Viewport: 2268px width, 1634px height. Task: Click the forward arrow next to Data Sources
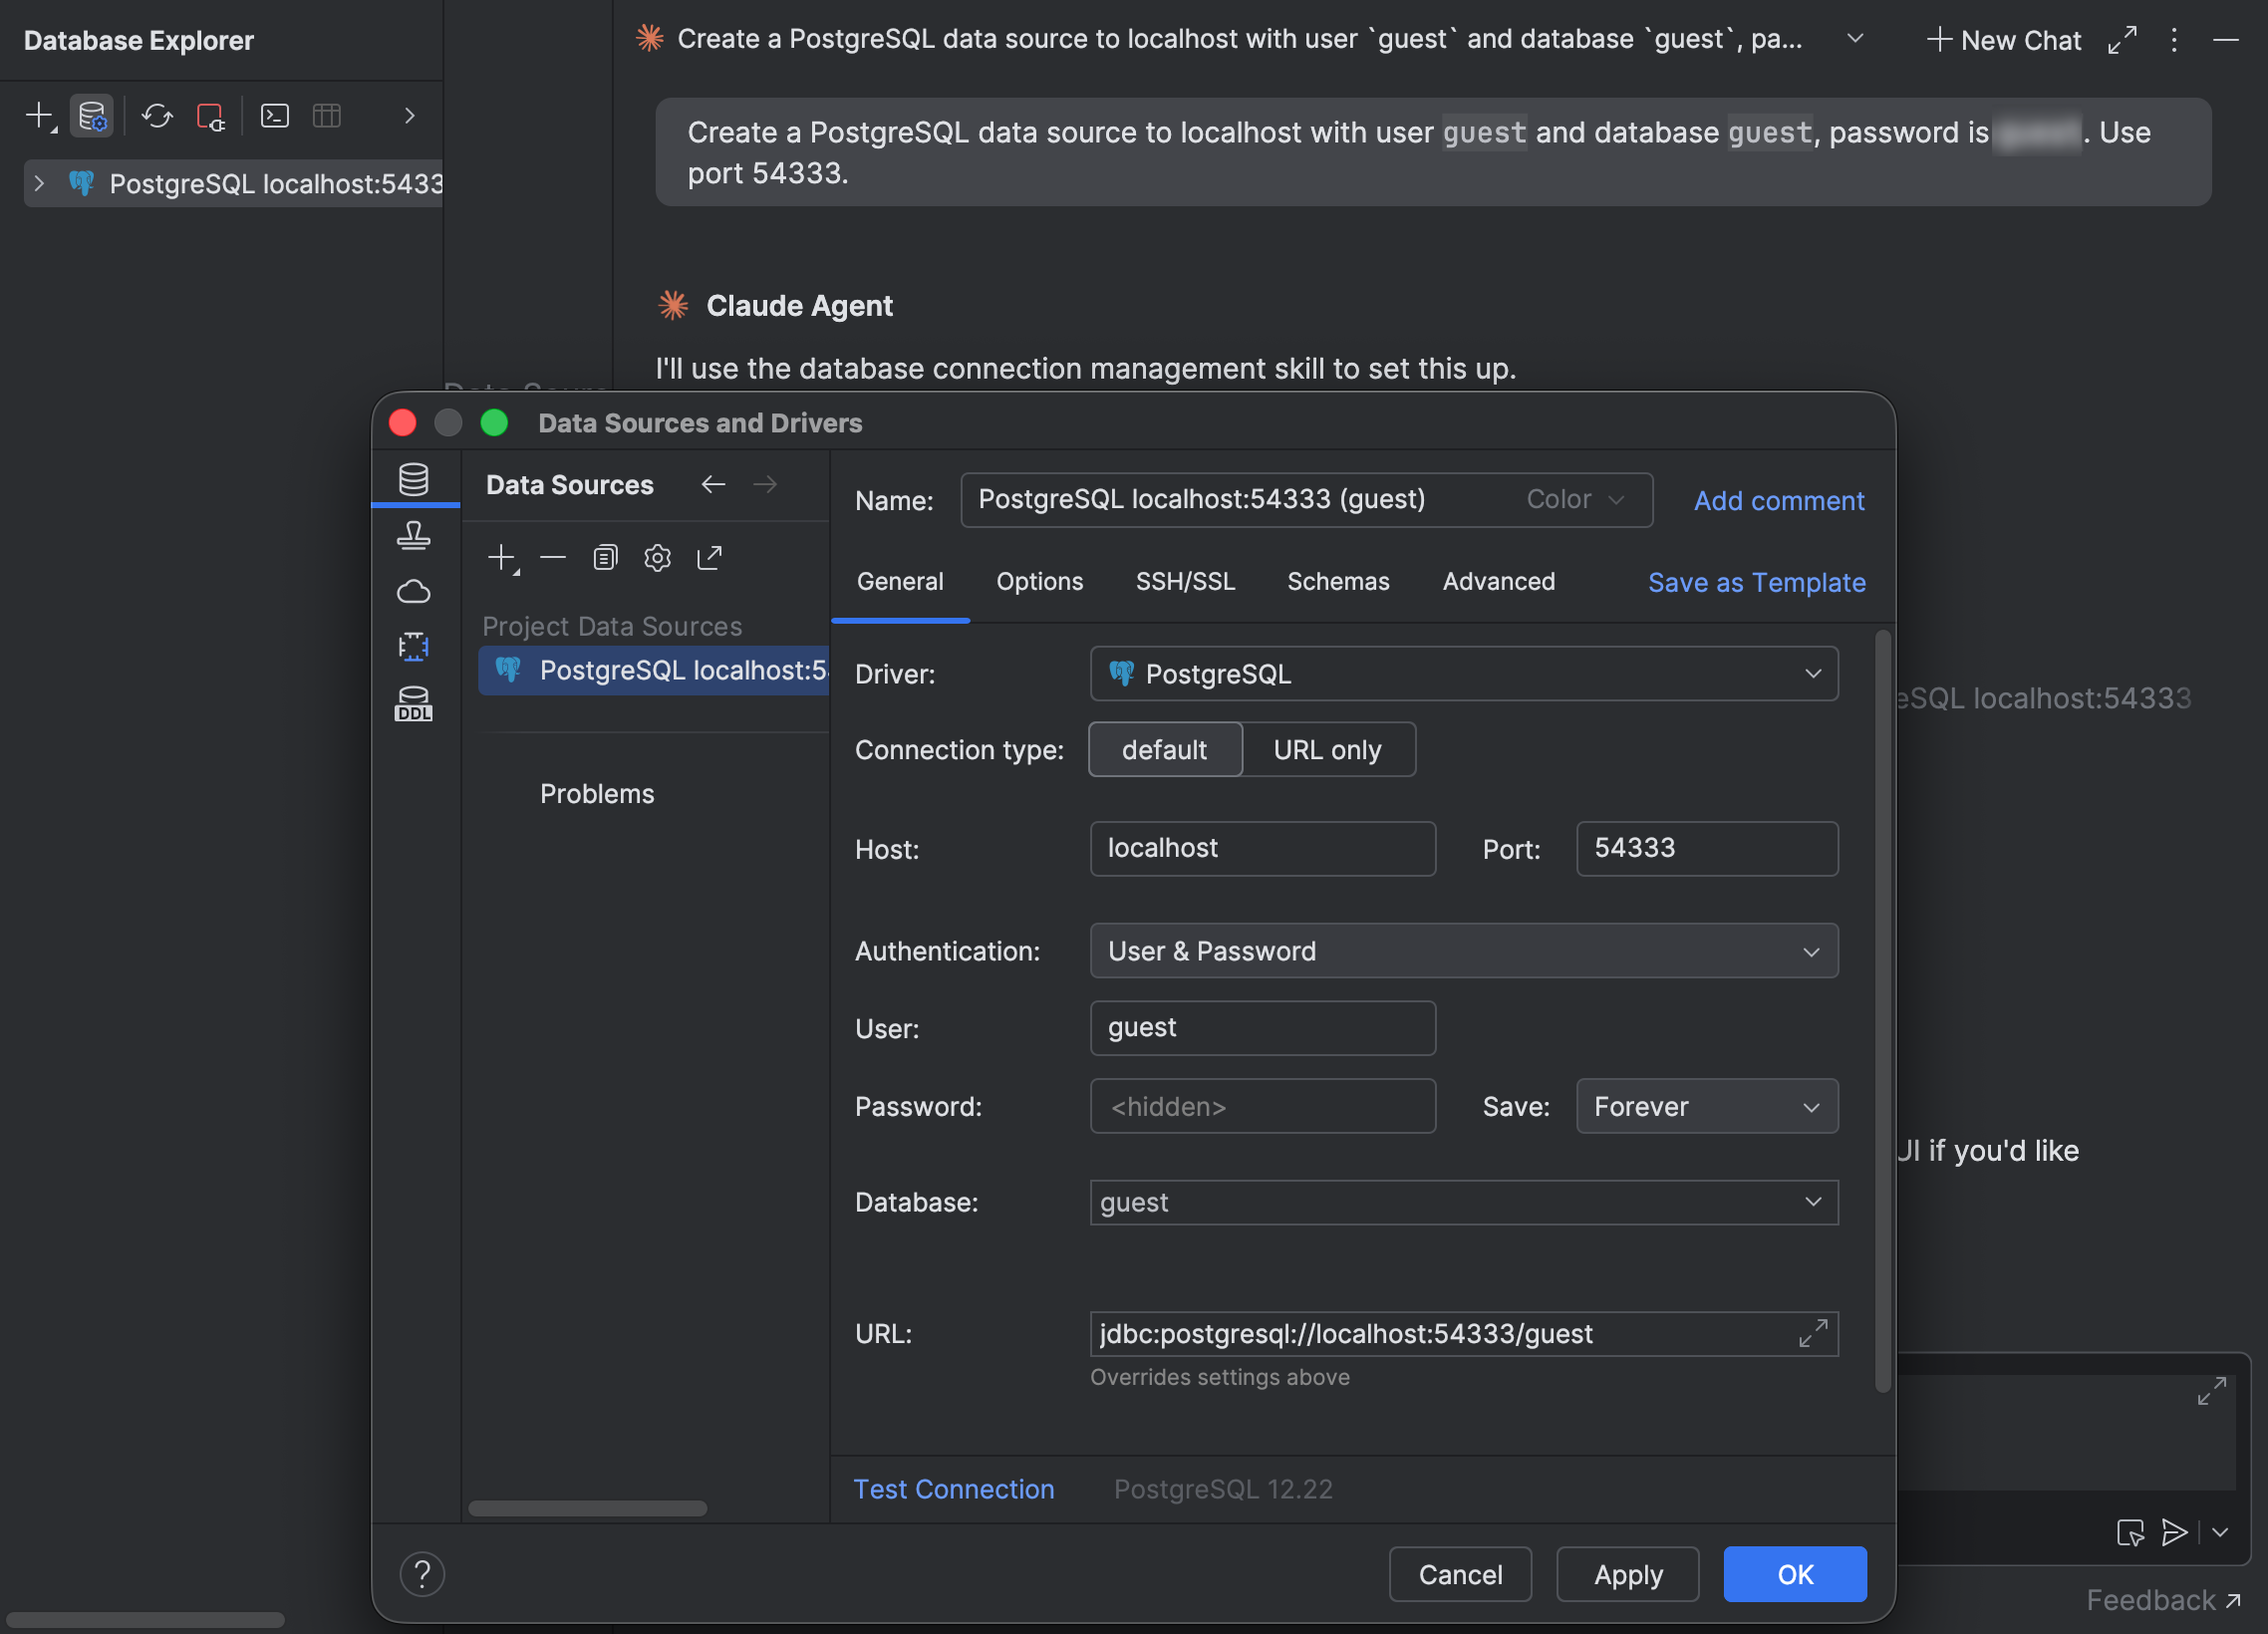point(765,485)
